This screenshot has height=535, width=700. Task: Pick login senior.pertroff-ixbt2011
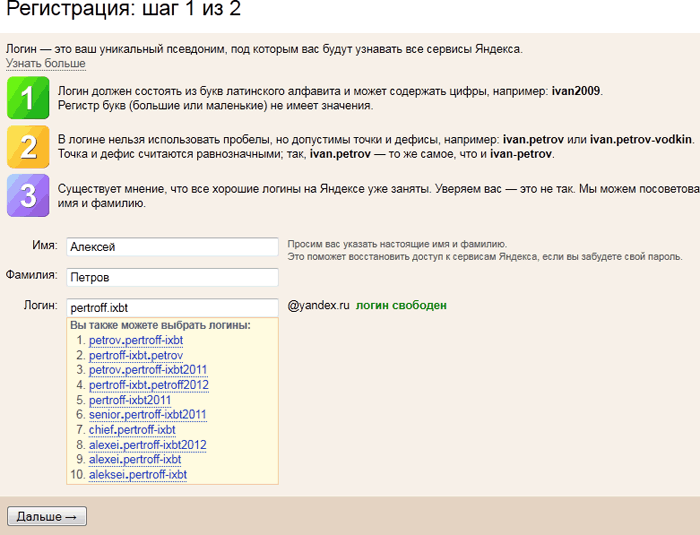point(147,415)
